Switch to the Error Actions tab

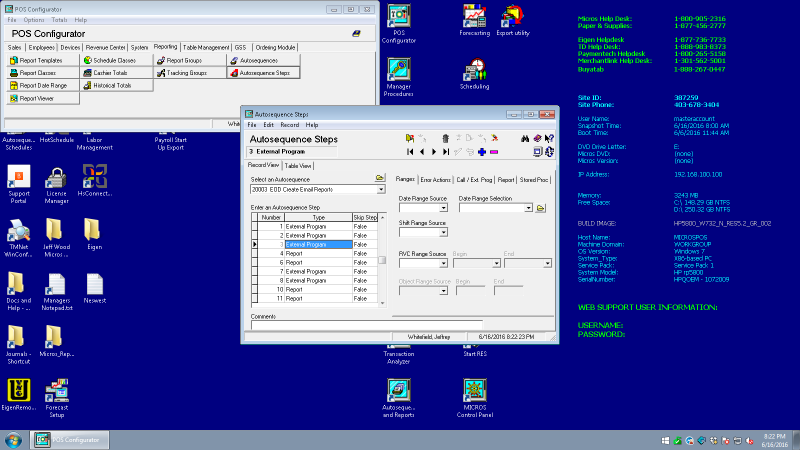[x=435, y=180]
